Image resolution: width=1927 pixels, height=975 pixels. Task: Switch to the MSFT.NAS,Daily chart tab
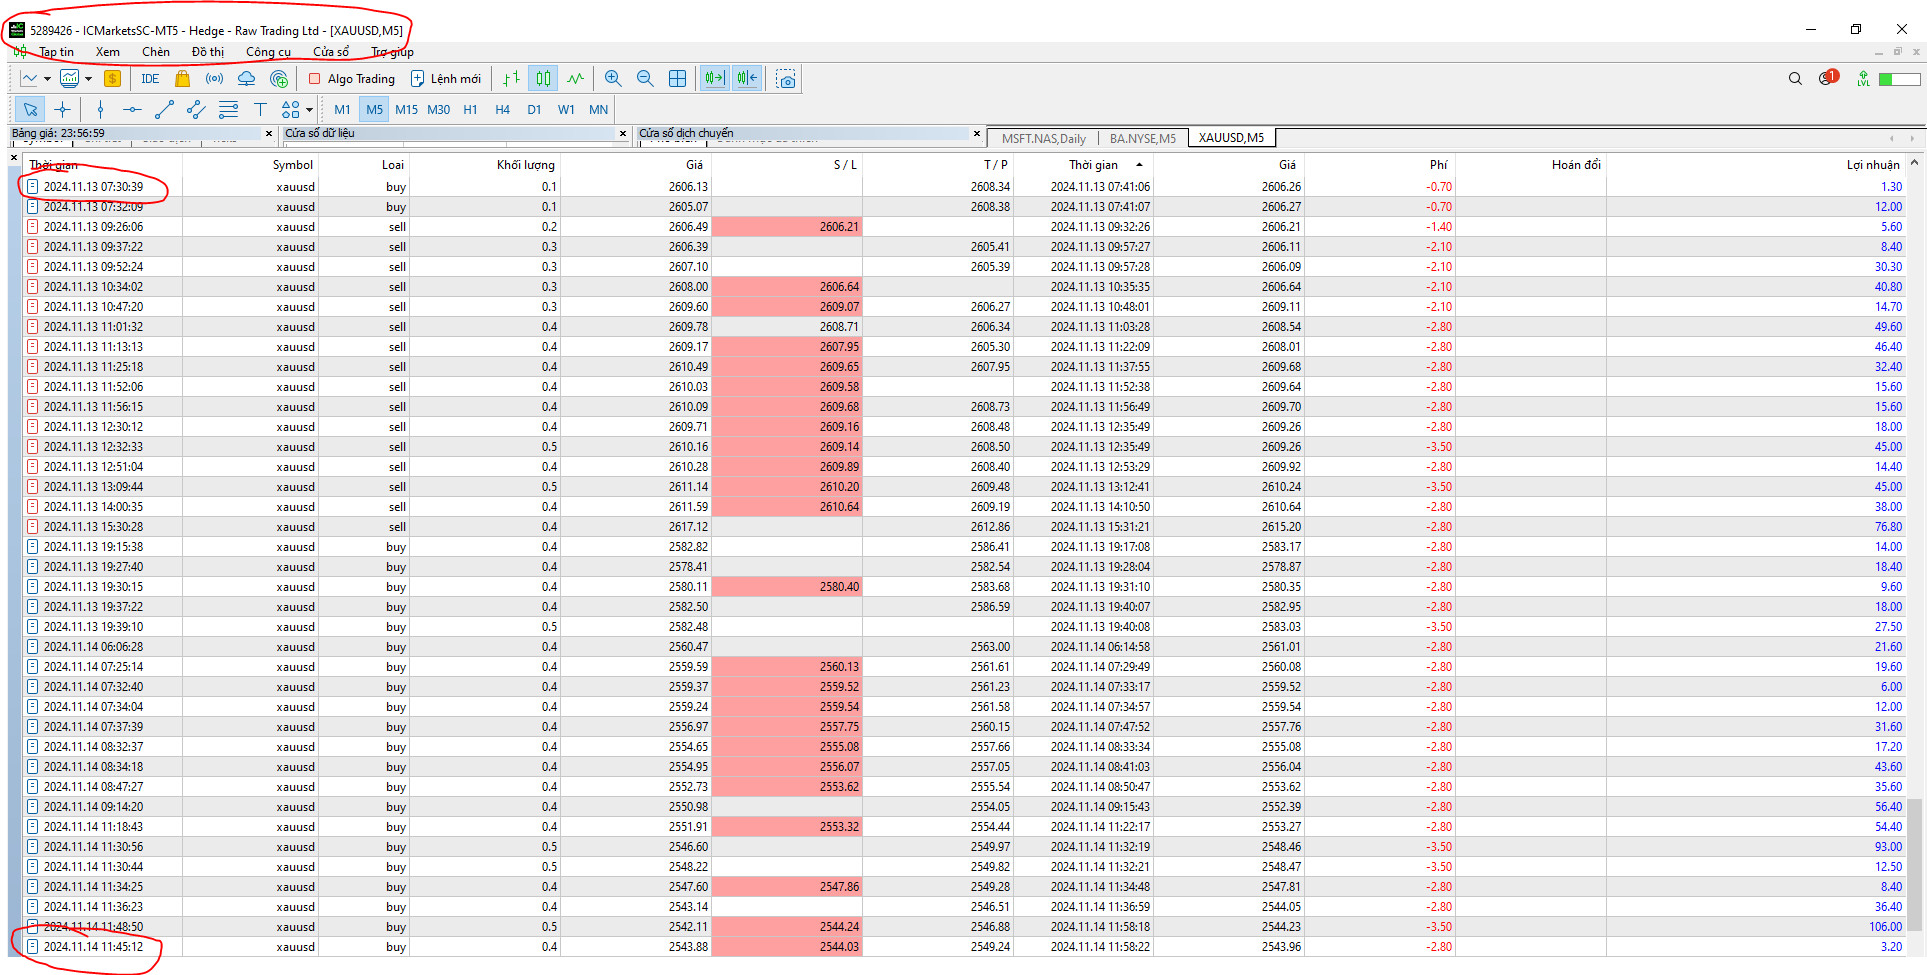pos(1043,138)
